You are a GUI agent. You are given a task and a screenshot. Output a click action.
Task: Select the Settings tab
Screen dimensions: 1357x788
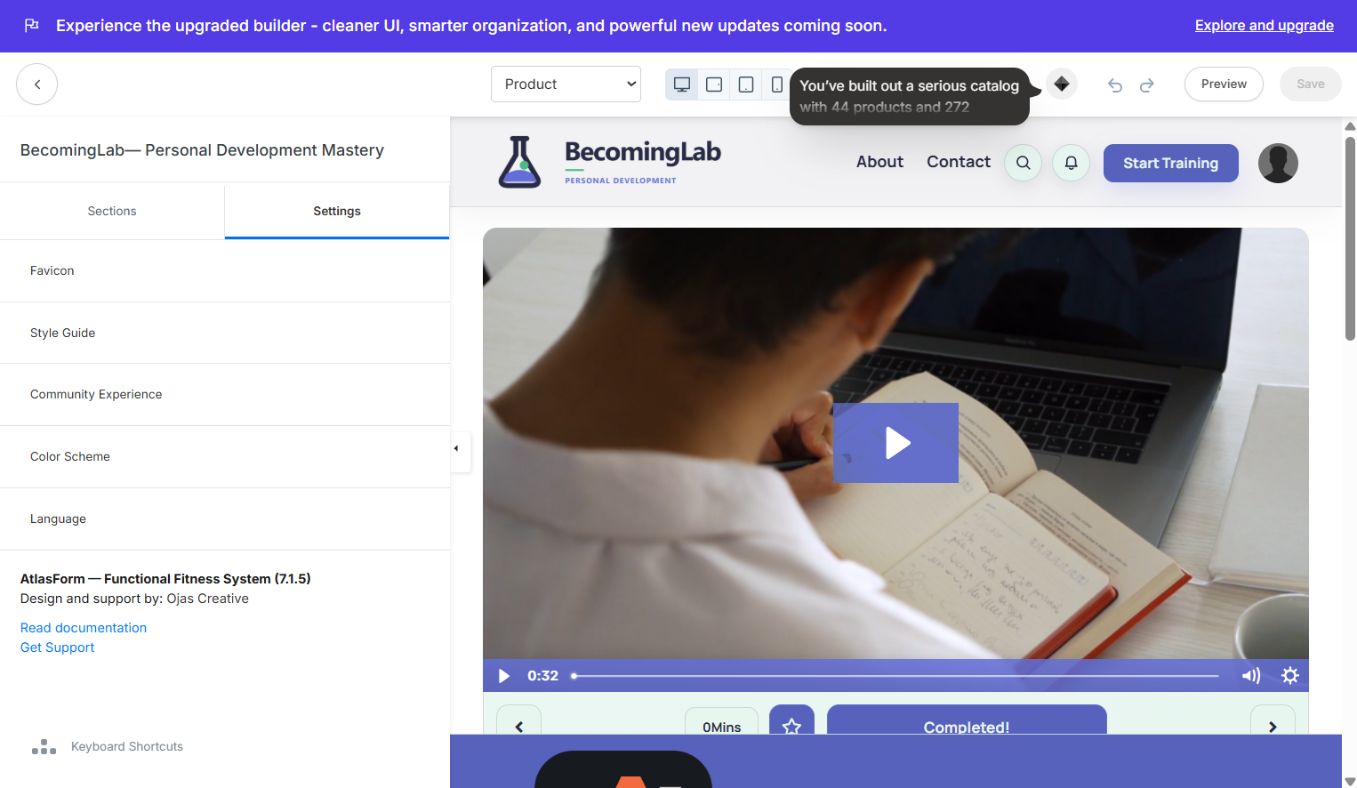point(337,211)
